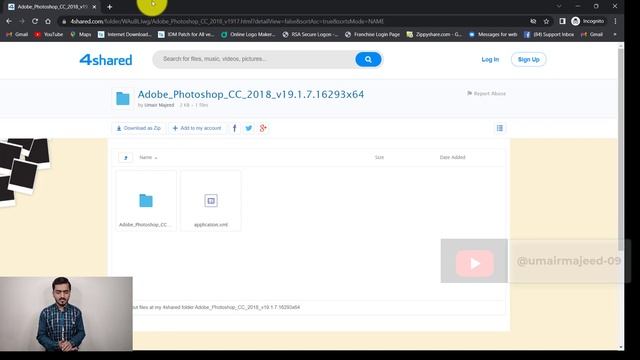Image resolution: width=640 pixels, height=360 pixels.
Task: Open the Support Inbox Facebook bookmark
Action: [549, 35]
